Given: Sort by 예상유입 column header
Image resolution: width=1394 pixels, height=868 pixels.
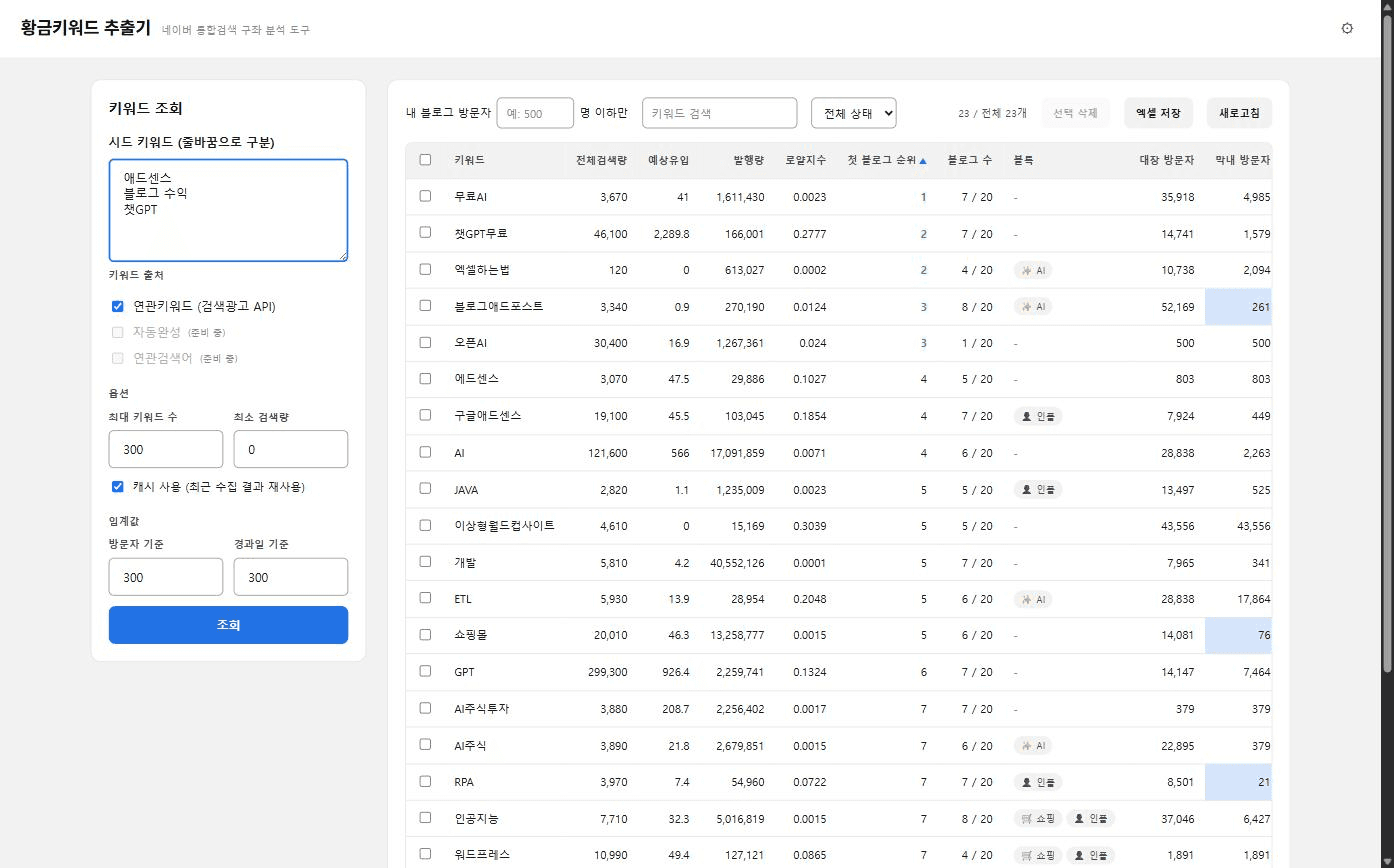Looking at the screenshot, I should [669, 160].
